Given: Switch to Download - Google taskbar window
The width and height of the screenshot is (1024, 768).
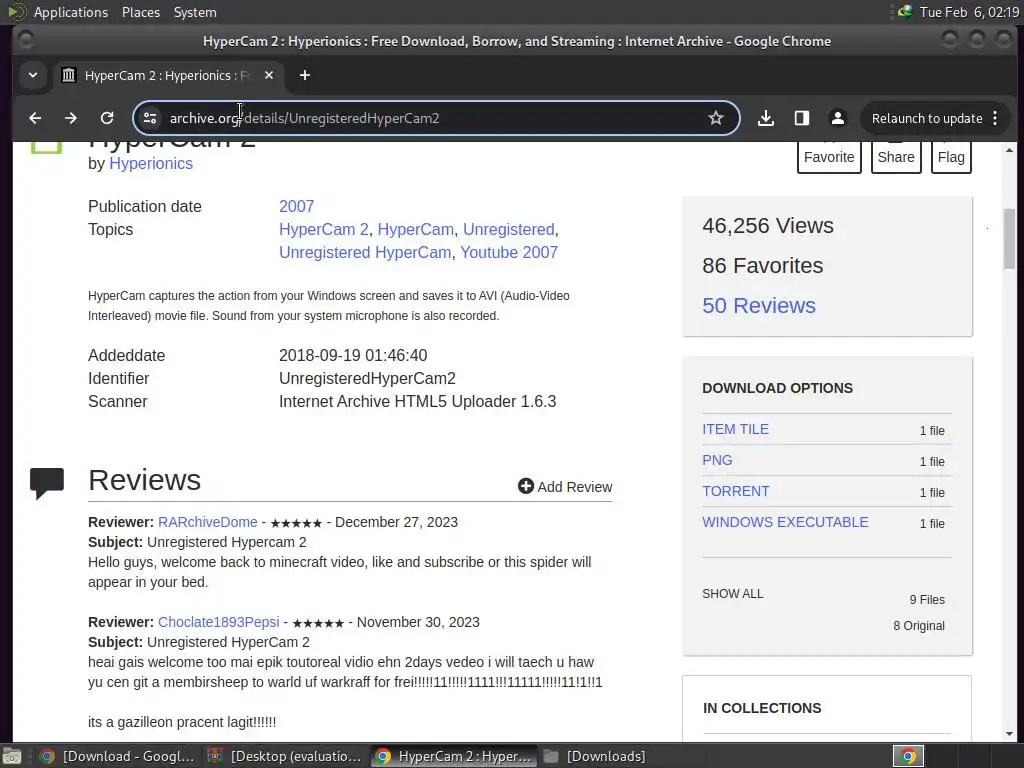Looking at the screenshot, I should click(x=116, y=756).
